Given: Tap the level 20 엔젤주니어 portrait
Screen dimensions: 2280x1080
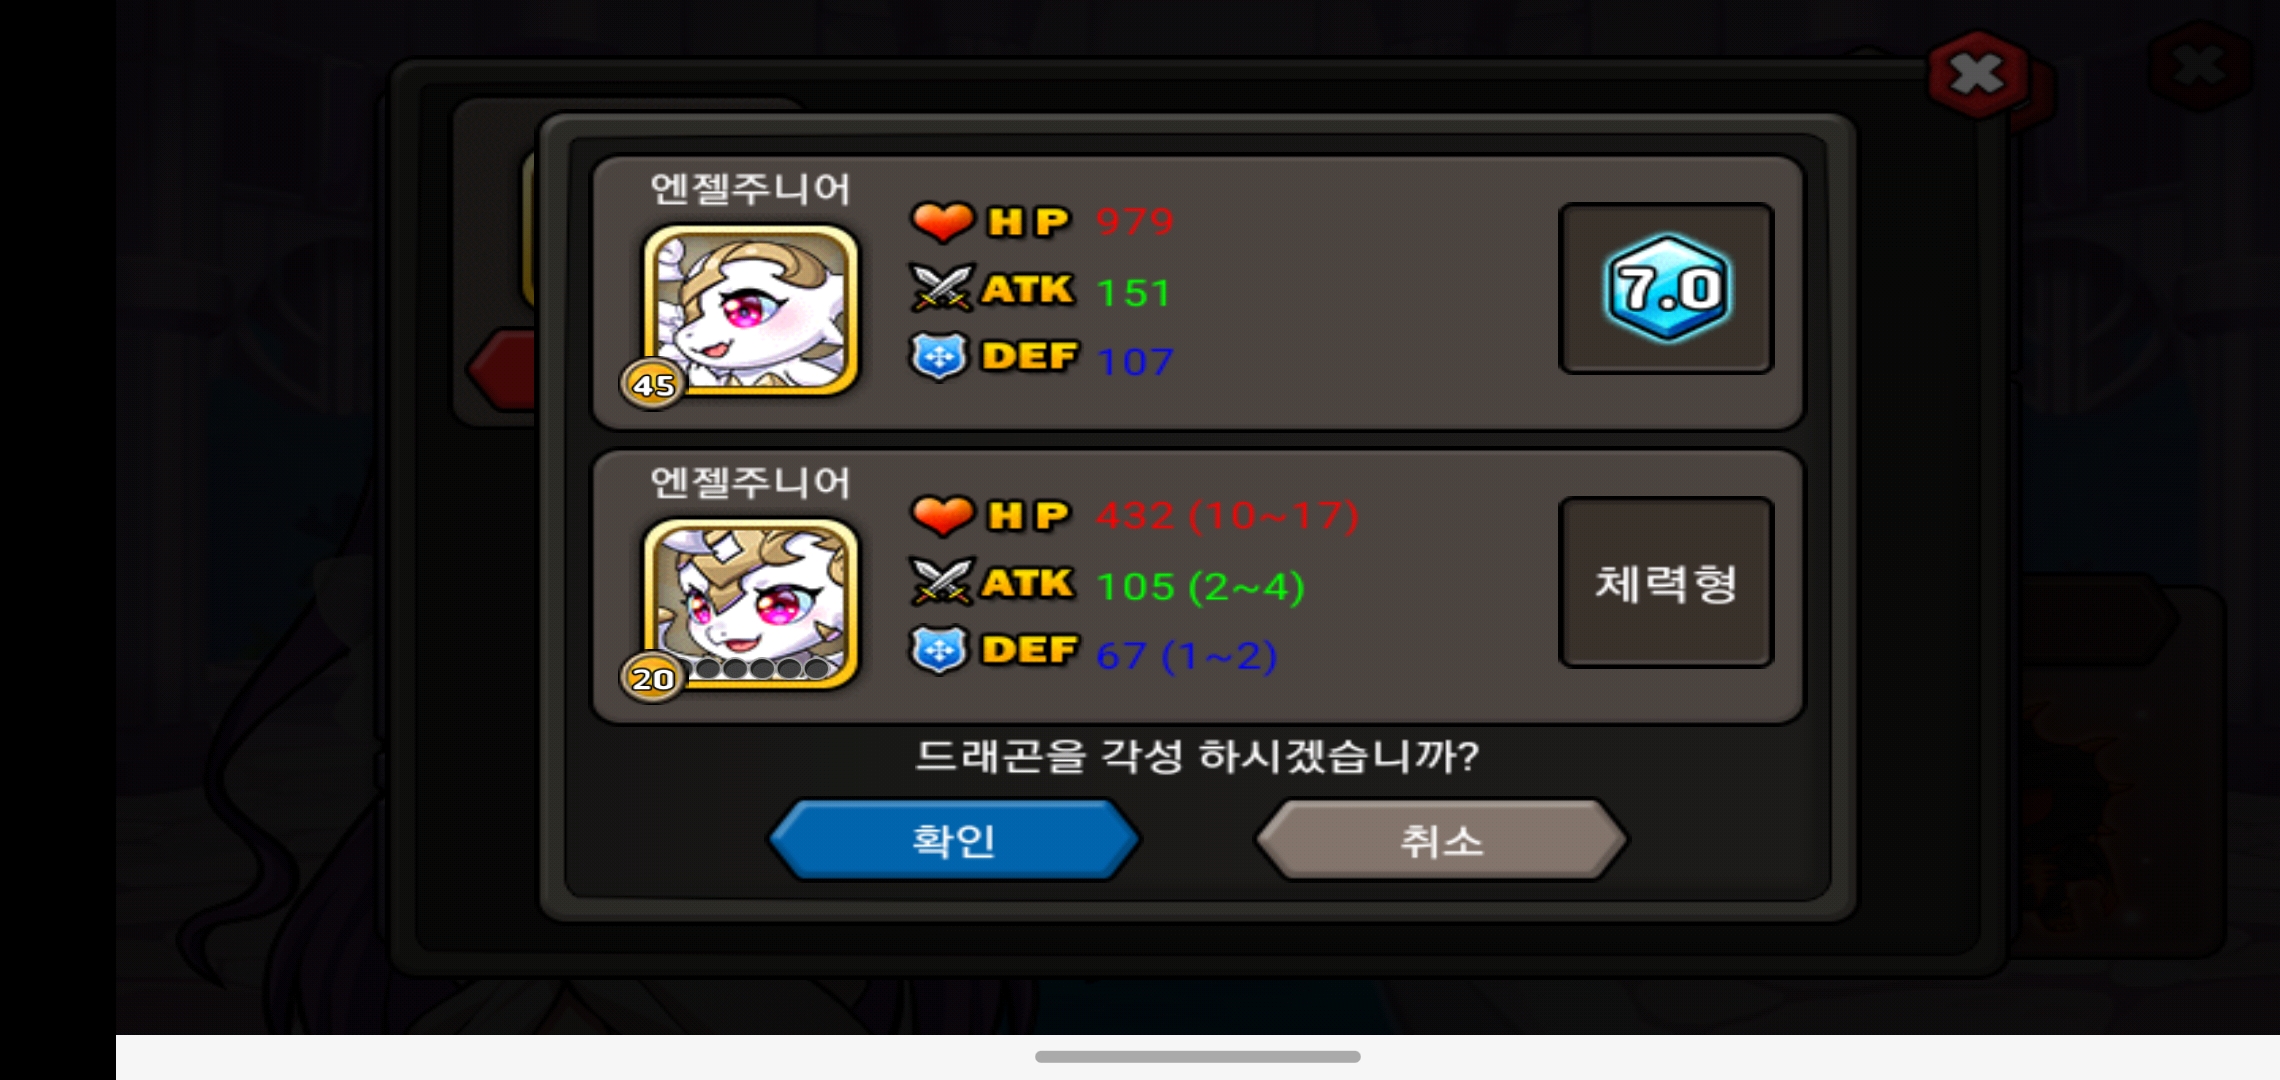Looking at the screenshot, I should [750, 603].
